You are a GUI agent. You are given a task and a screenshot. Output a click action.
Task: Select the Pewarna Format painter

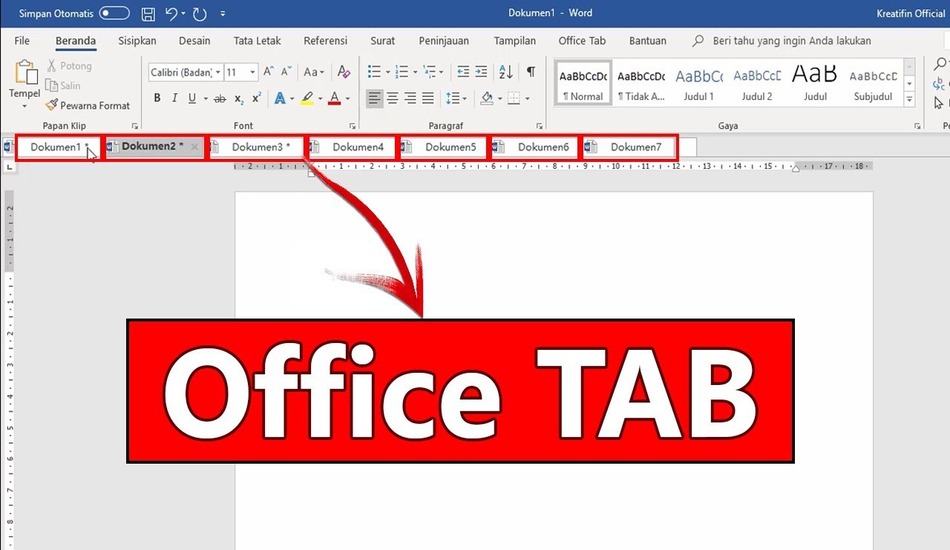point(87,105)
